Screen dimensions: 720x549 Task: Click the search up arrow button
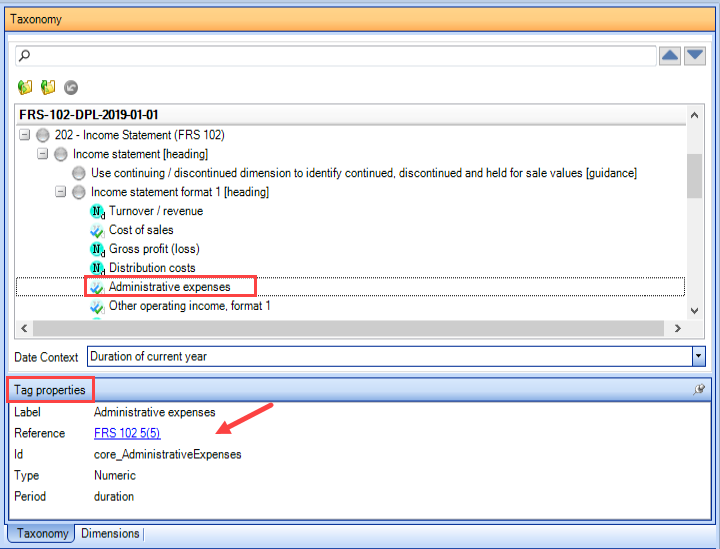pos(669,56)
